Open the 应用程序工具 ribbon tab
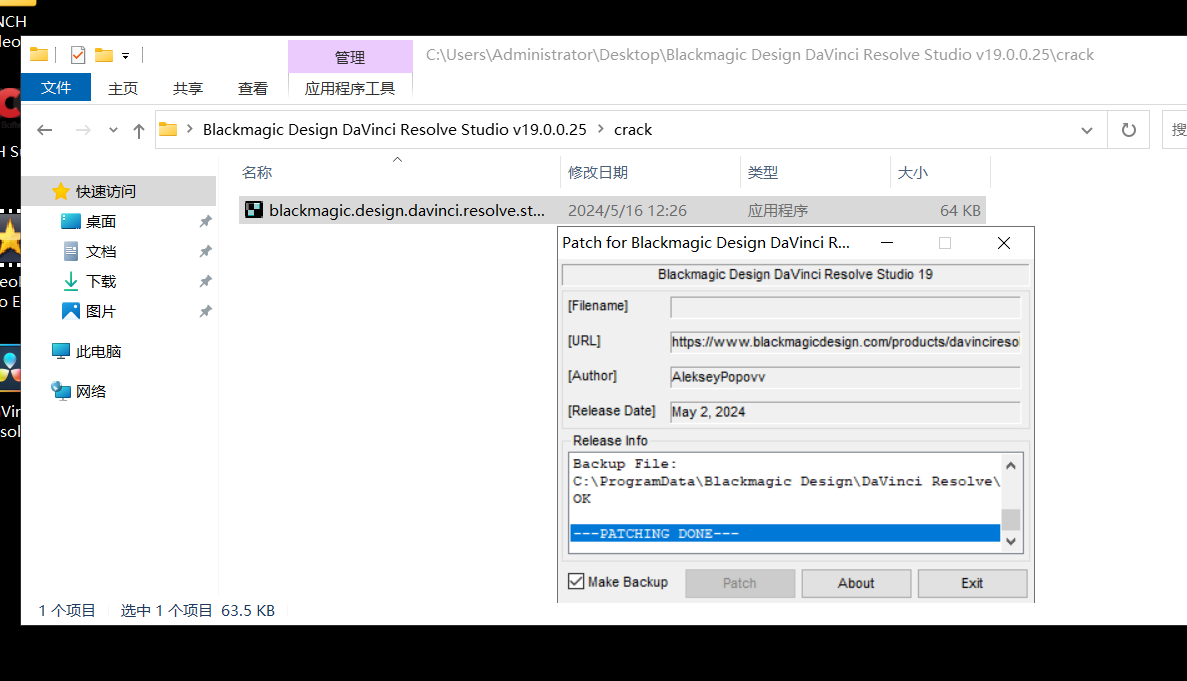This screenshot has width=1187, height=681. [x=350, y=89]
